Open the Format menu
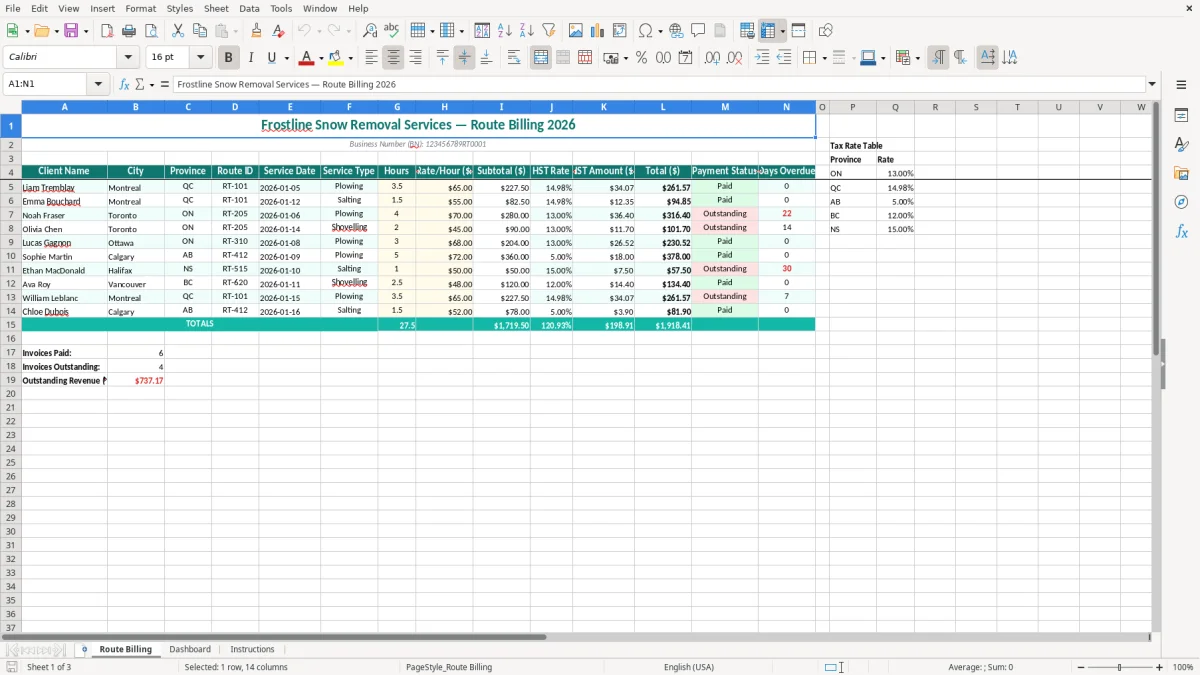The height and width of the screenshot is (675, 1200). (141, 8)
